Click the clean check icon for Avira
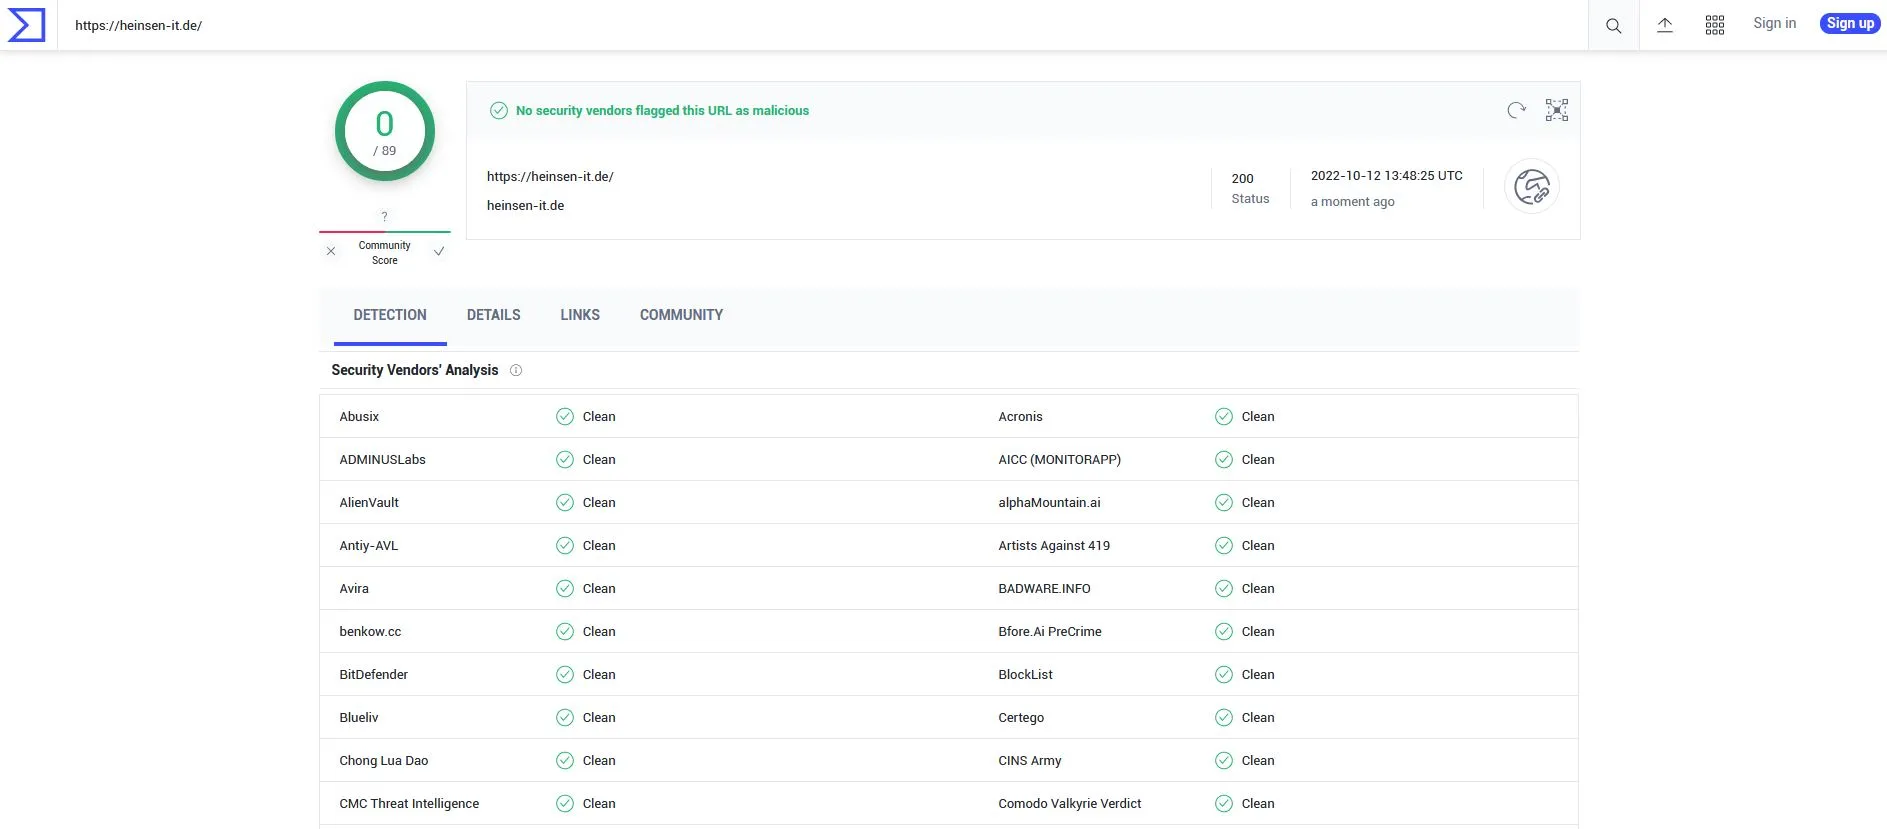This screenshot has height=829, width=1887. [565, 589]
